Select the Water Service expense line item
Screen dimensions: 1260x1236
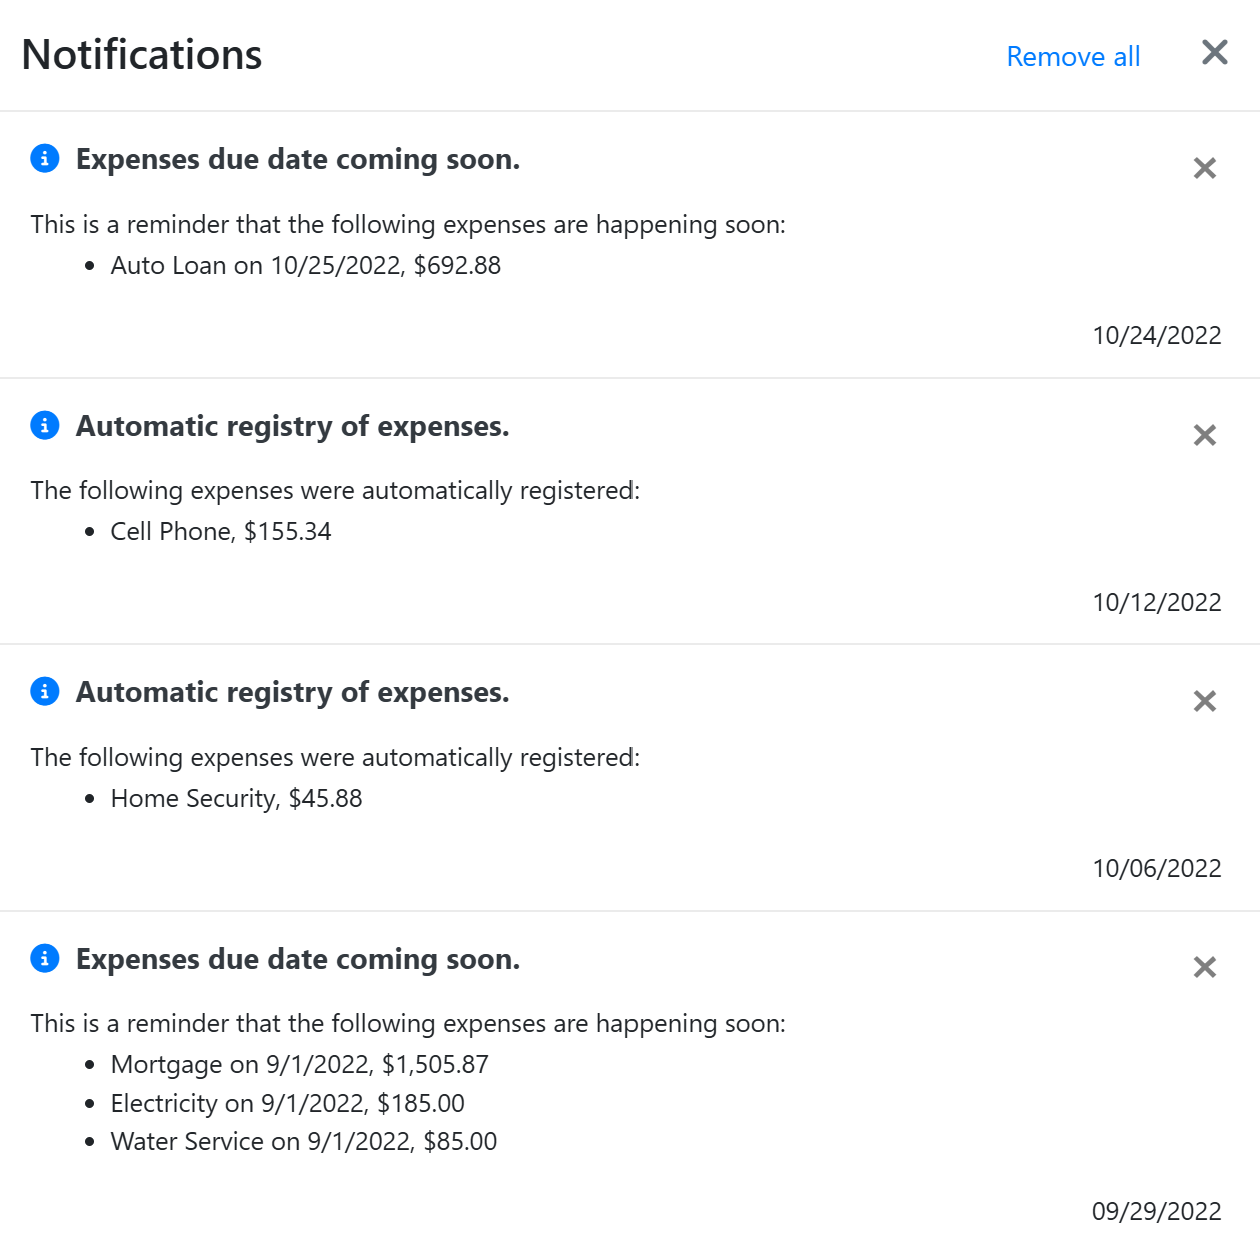click(304, 1141)
